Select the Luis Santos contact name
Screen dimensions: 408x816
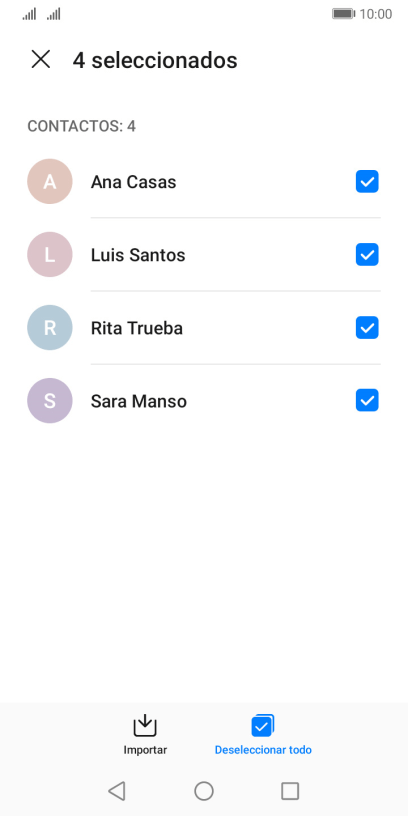(x=138, y=255)
